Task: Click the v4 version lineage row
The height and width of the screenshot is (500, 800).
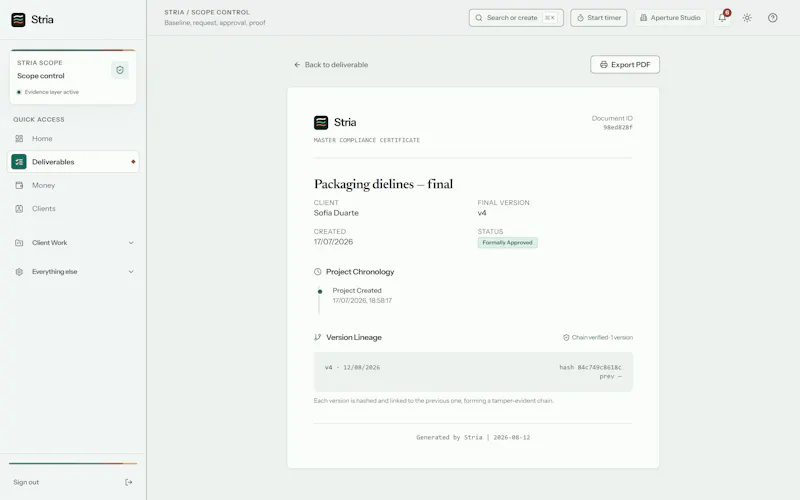Action: point(473,372)
